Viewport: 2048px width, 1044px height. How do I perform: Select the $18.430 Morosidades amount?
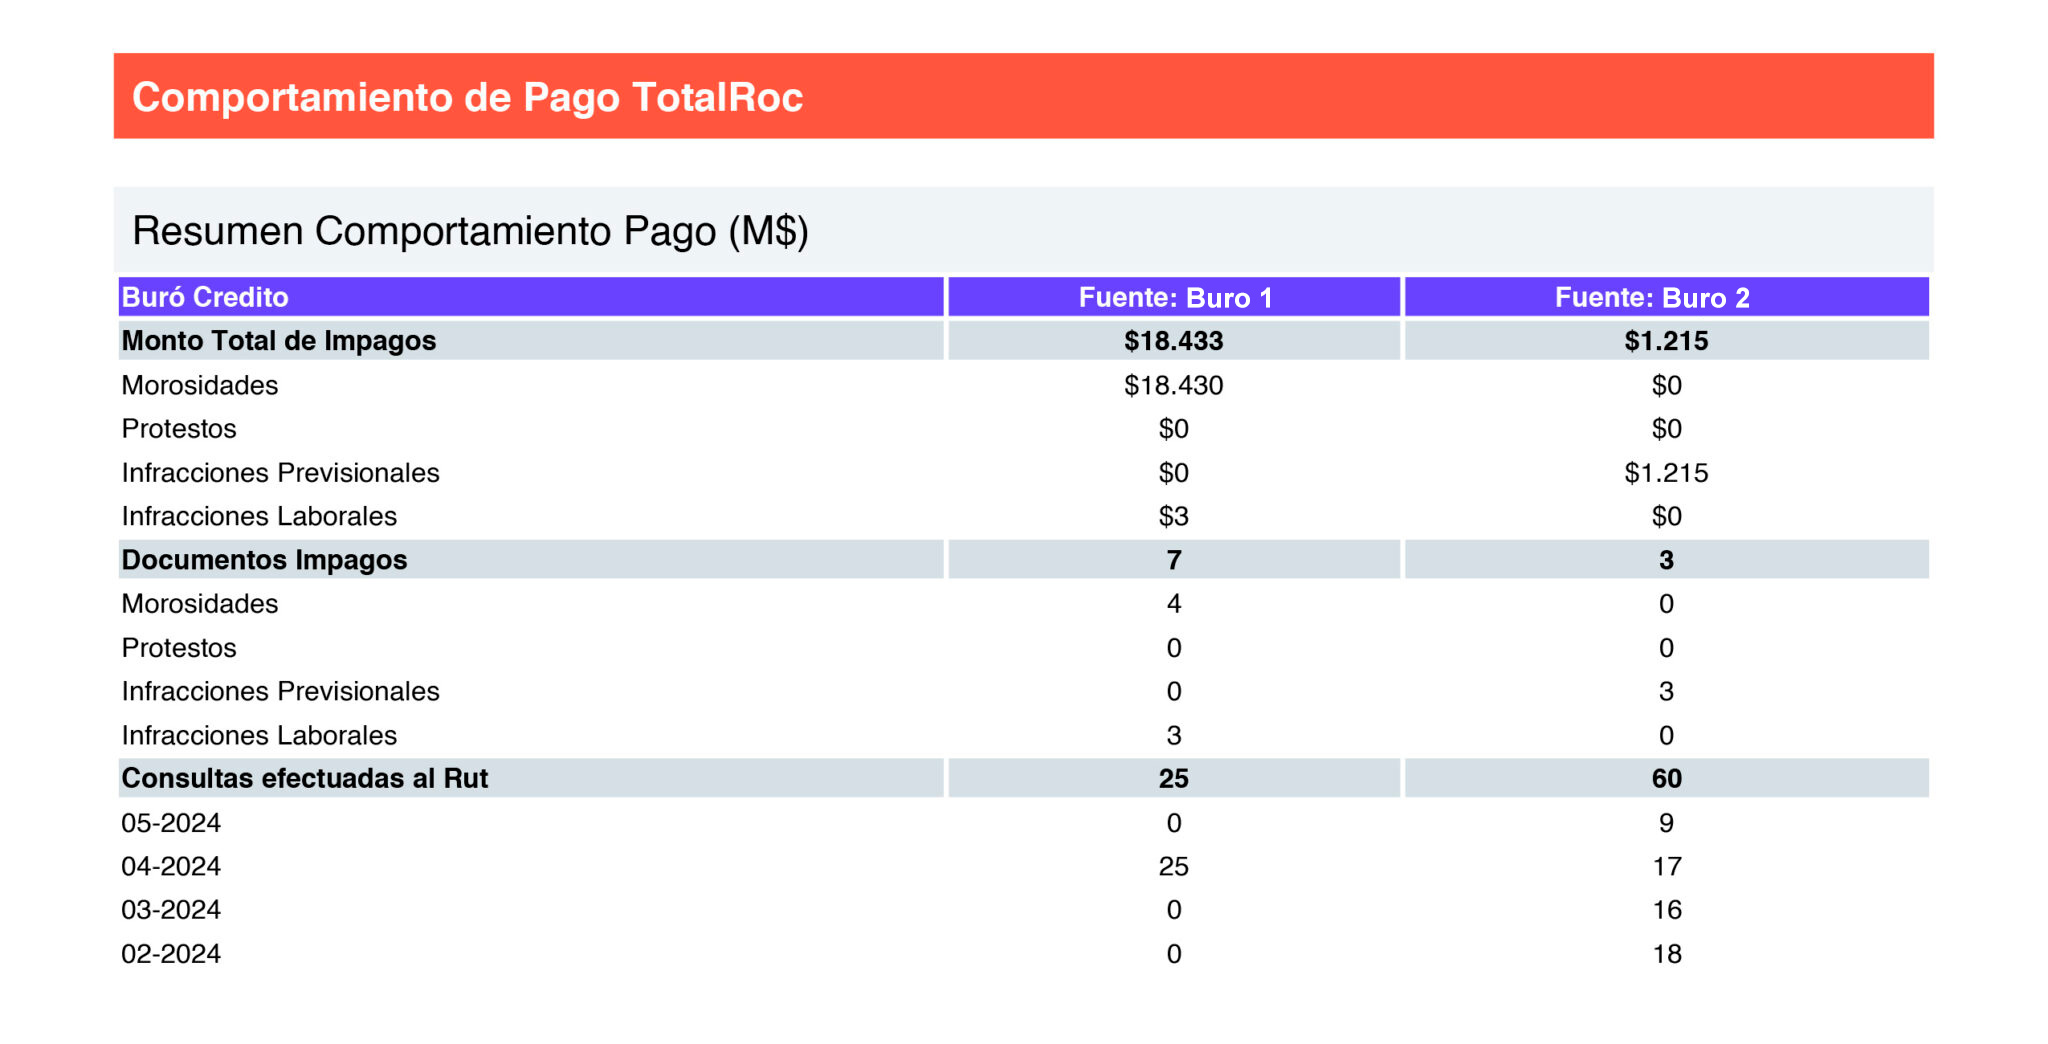click(1174, 385)
